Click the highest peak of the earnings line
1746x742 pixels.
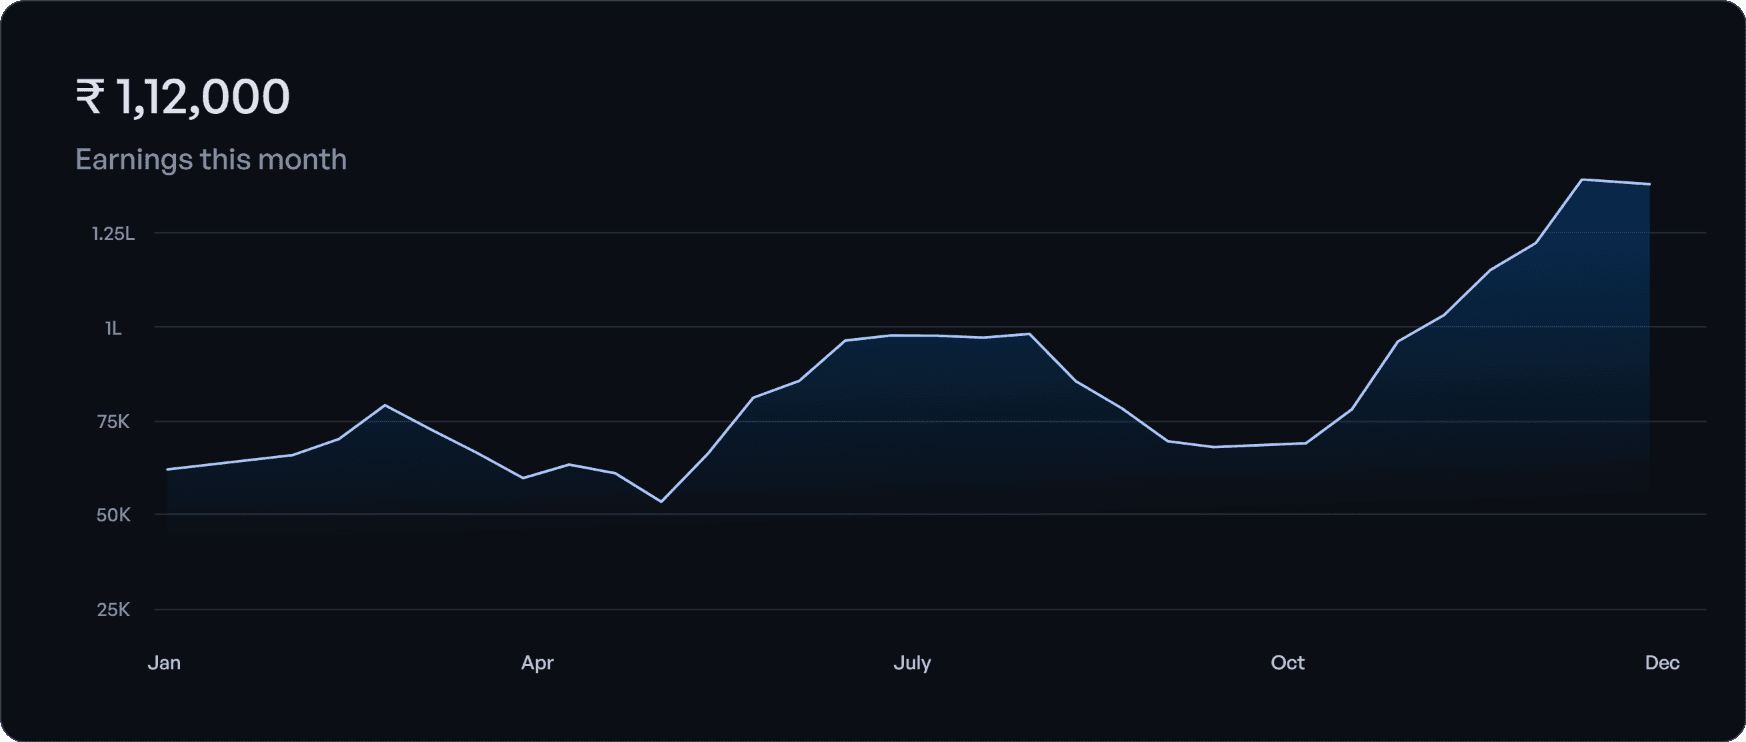pos(1581,180)
